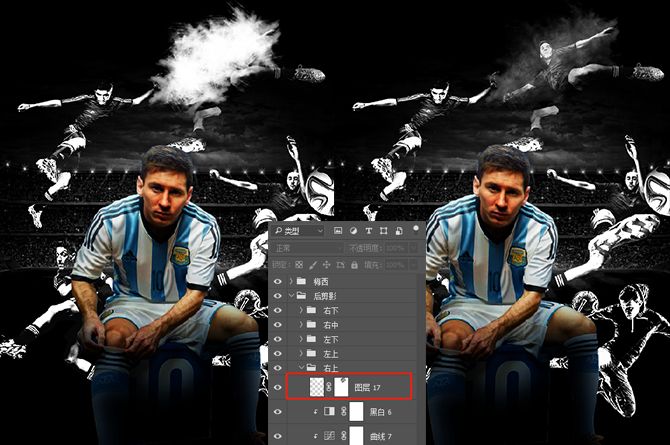Click the type layer filter icon
This screenshot has height=445, width=670.
[368, 231]
